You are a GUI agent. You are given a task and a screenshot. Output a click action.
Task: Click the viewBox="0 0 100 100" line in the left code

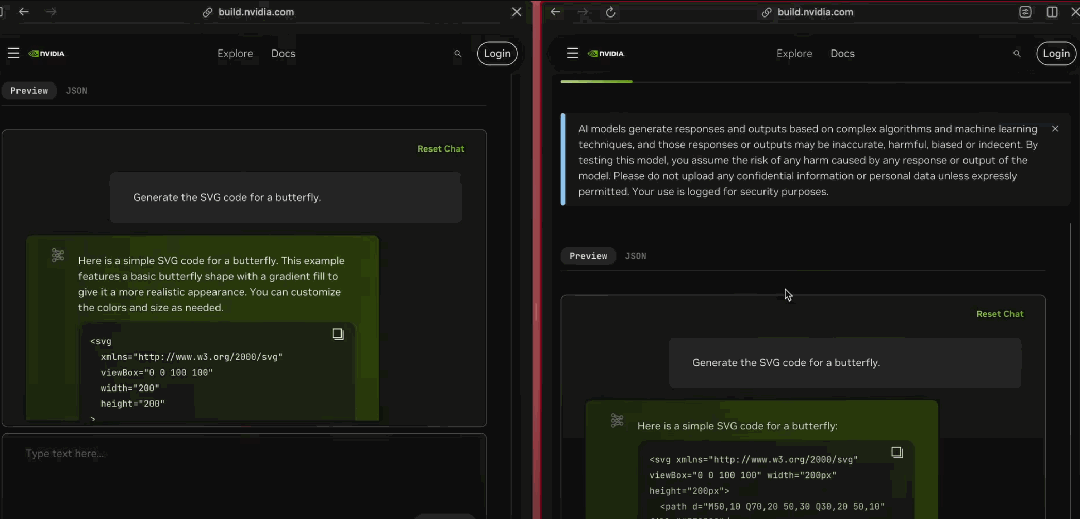point(157,372)
